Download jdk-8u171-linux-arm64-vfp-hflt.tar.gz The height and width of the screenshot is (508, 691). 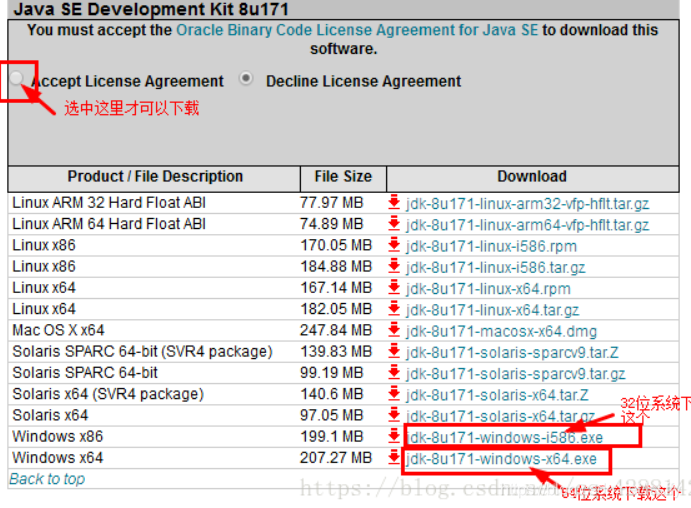527,225
